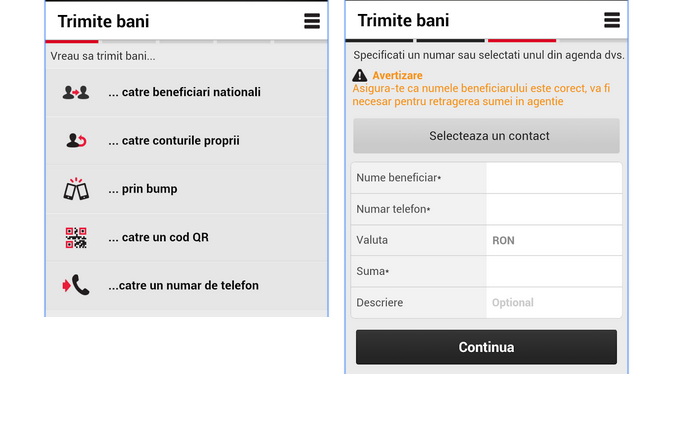Focus the Nume beneficiar input field
The width and height of the screenshot is (674, 425).
click(x=554, y=178)
